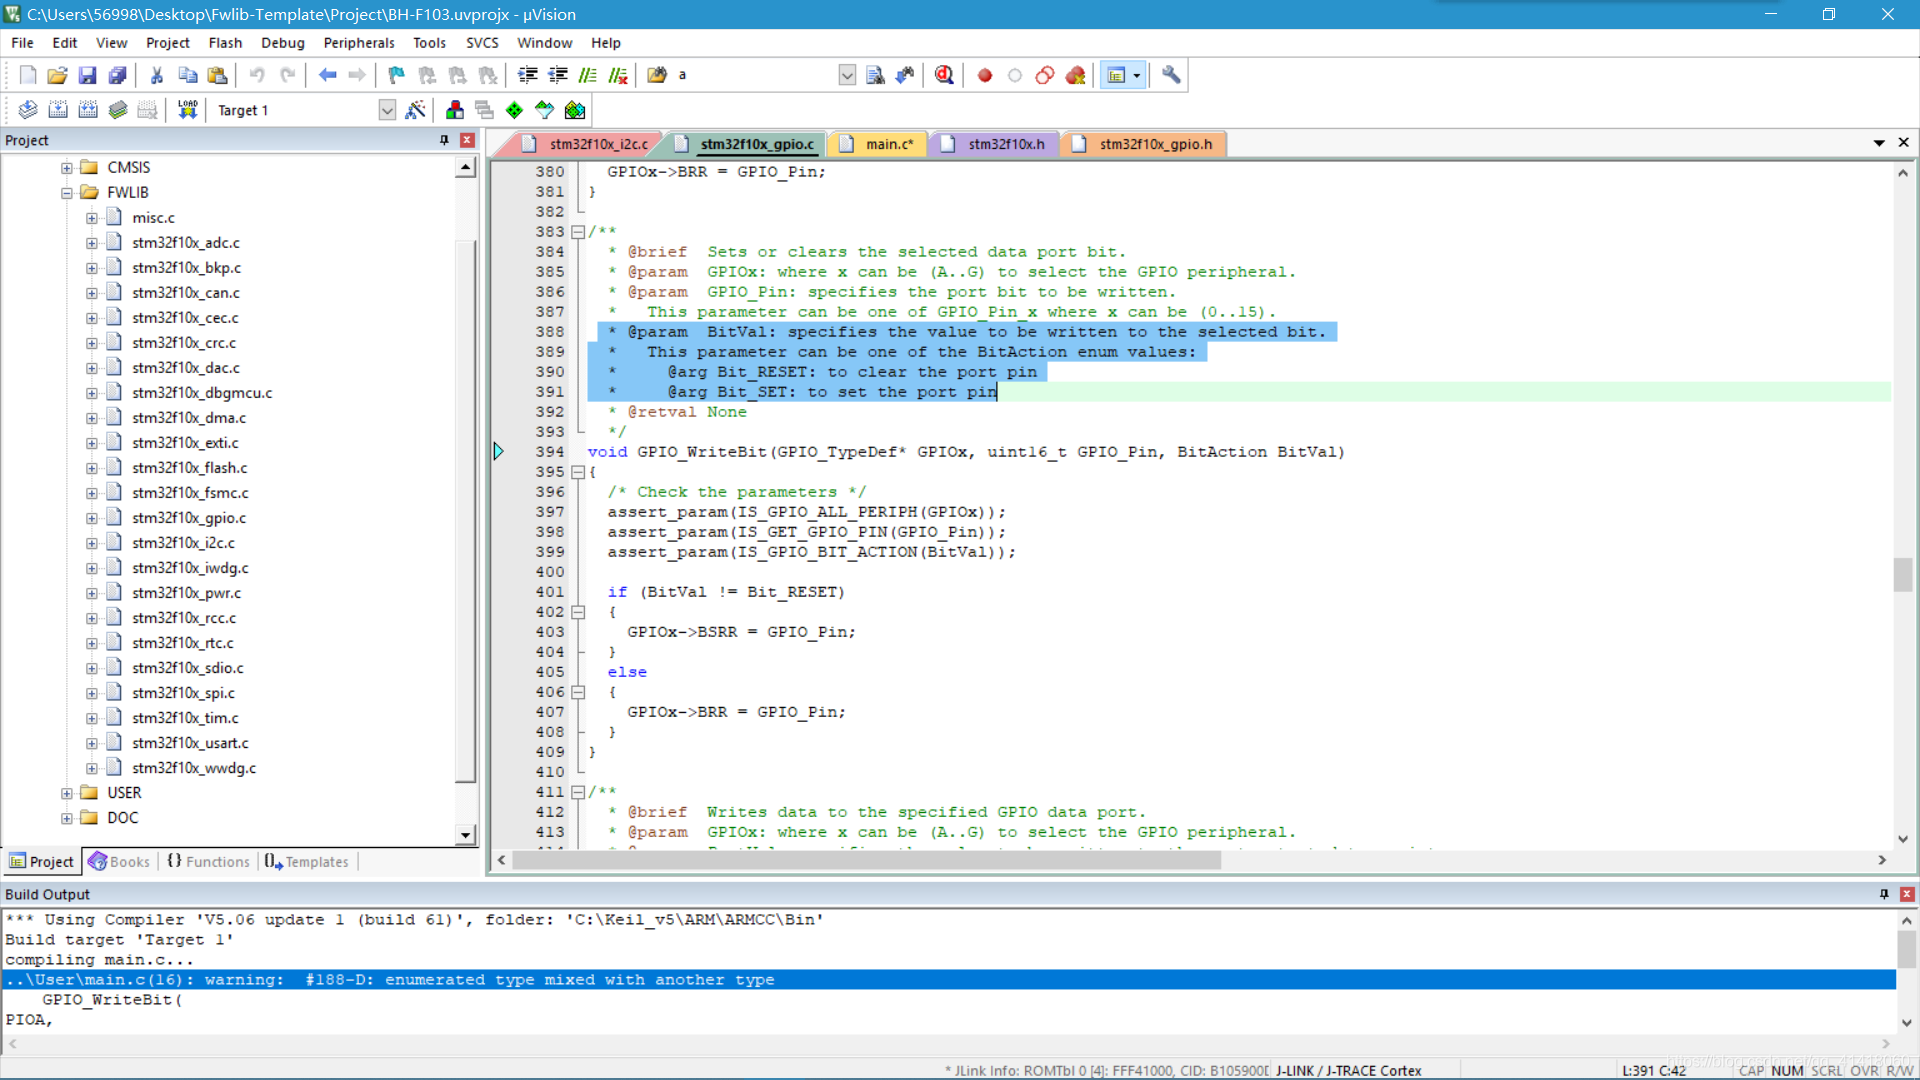Screen dimensions: 1920x1080
Task: Open the Configuration wrench icon
Action: click(x=1171, y=75)
